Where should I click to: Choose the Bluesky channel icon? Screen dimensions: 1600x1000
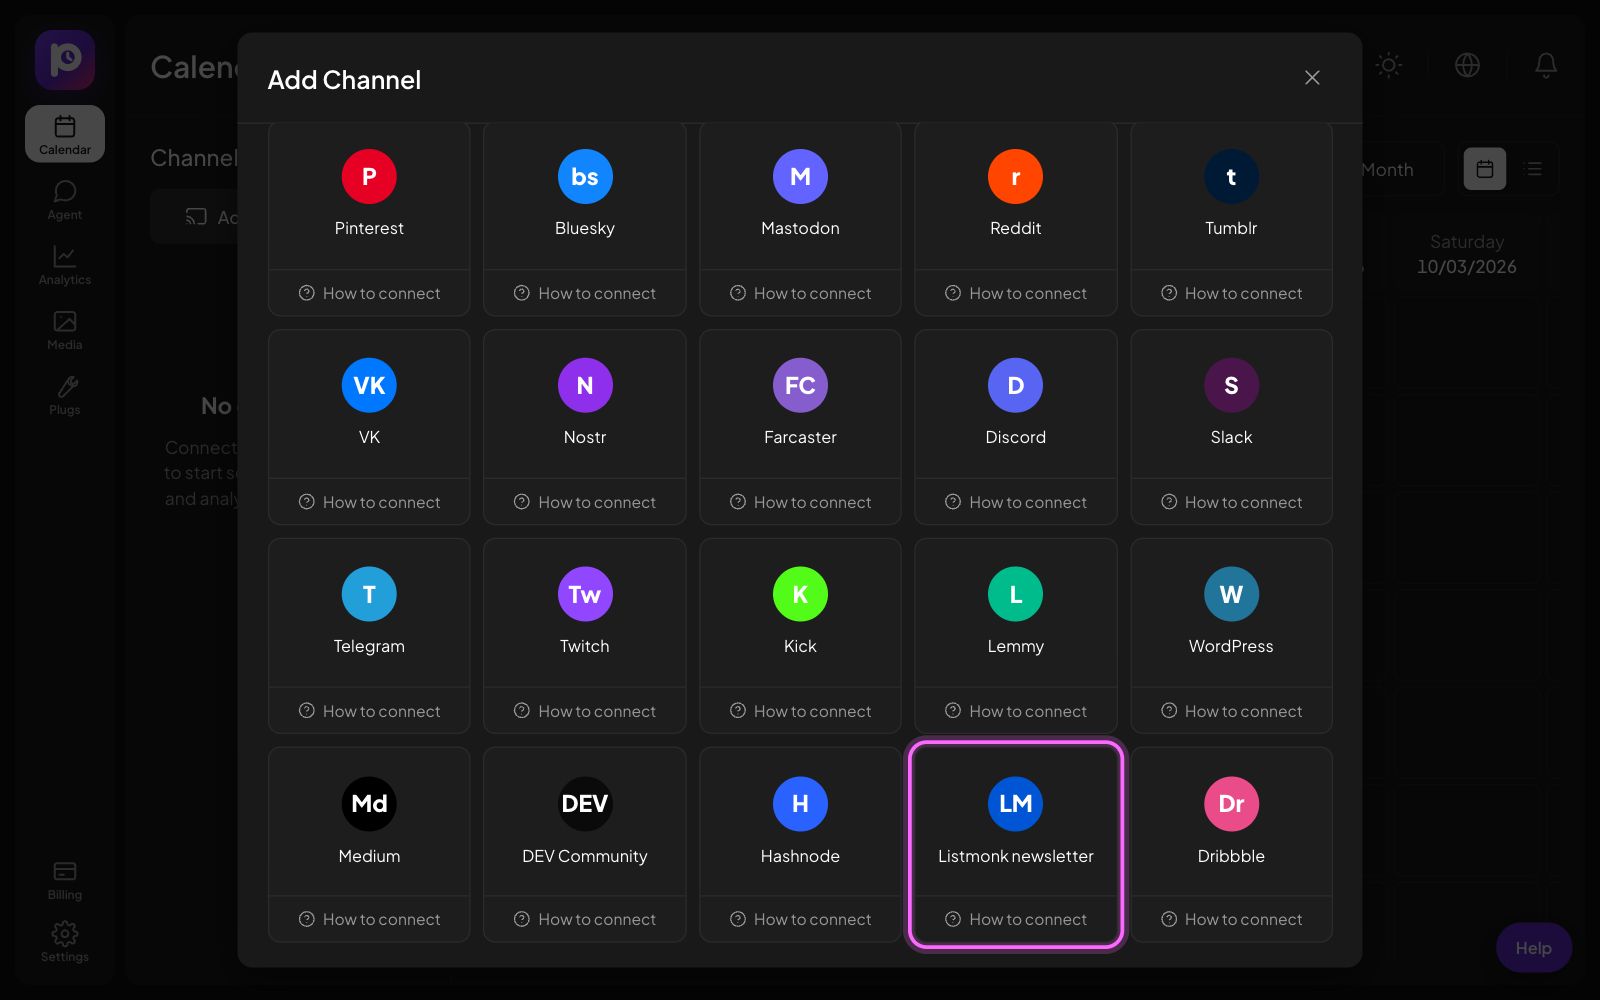click(x=585, y=176)
